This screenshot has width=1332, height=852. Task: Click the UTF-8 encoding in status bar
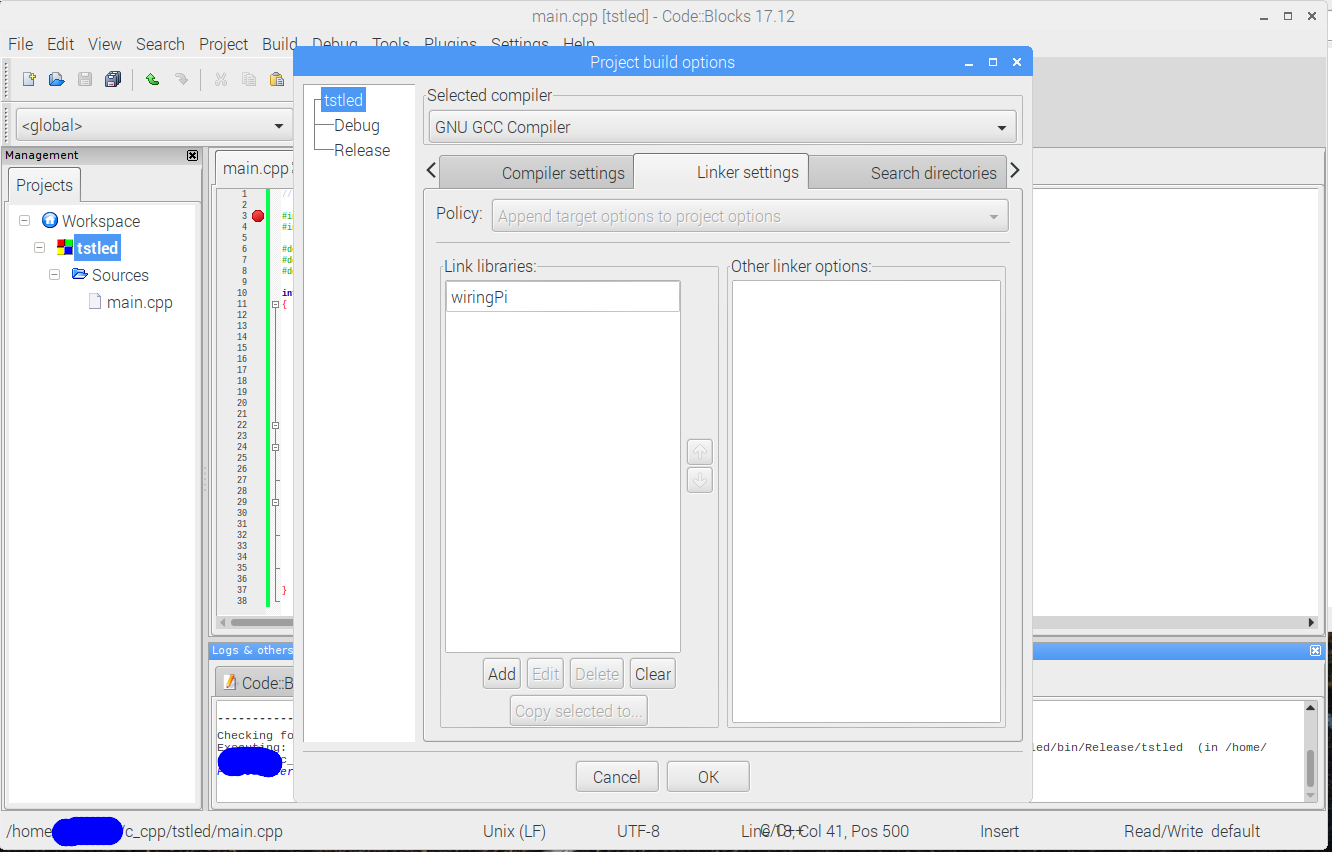point(638,831)
